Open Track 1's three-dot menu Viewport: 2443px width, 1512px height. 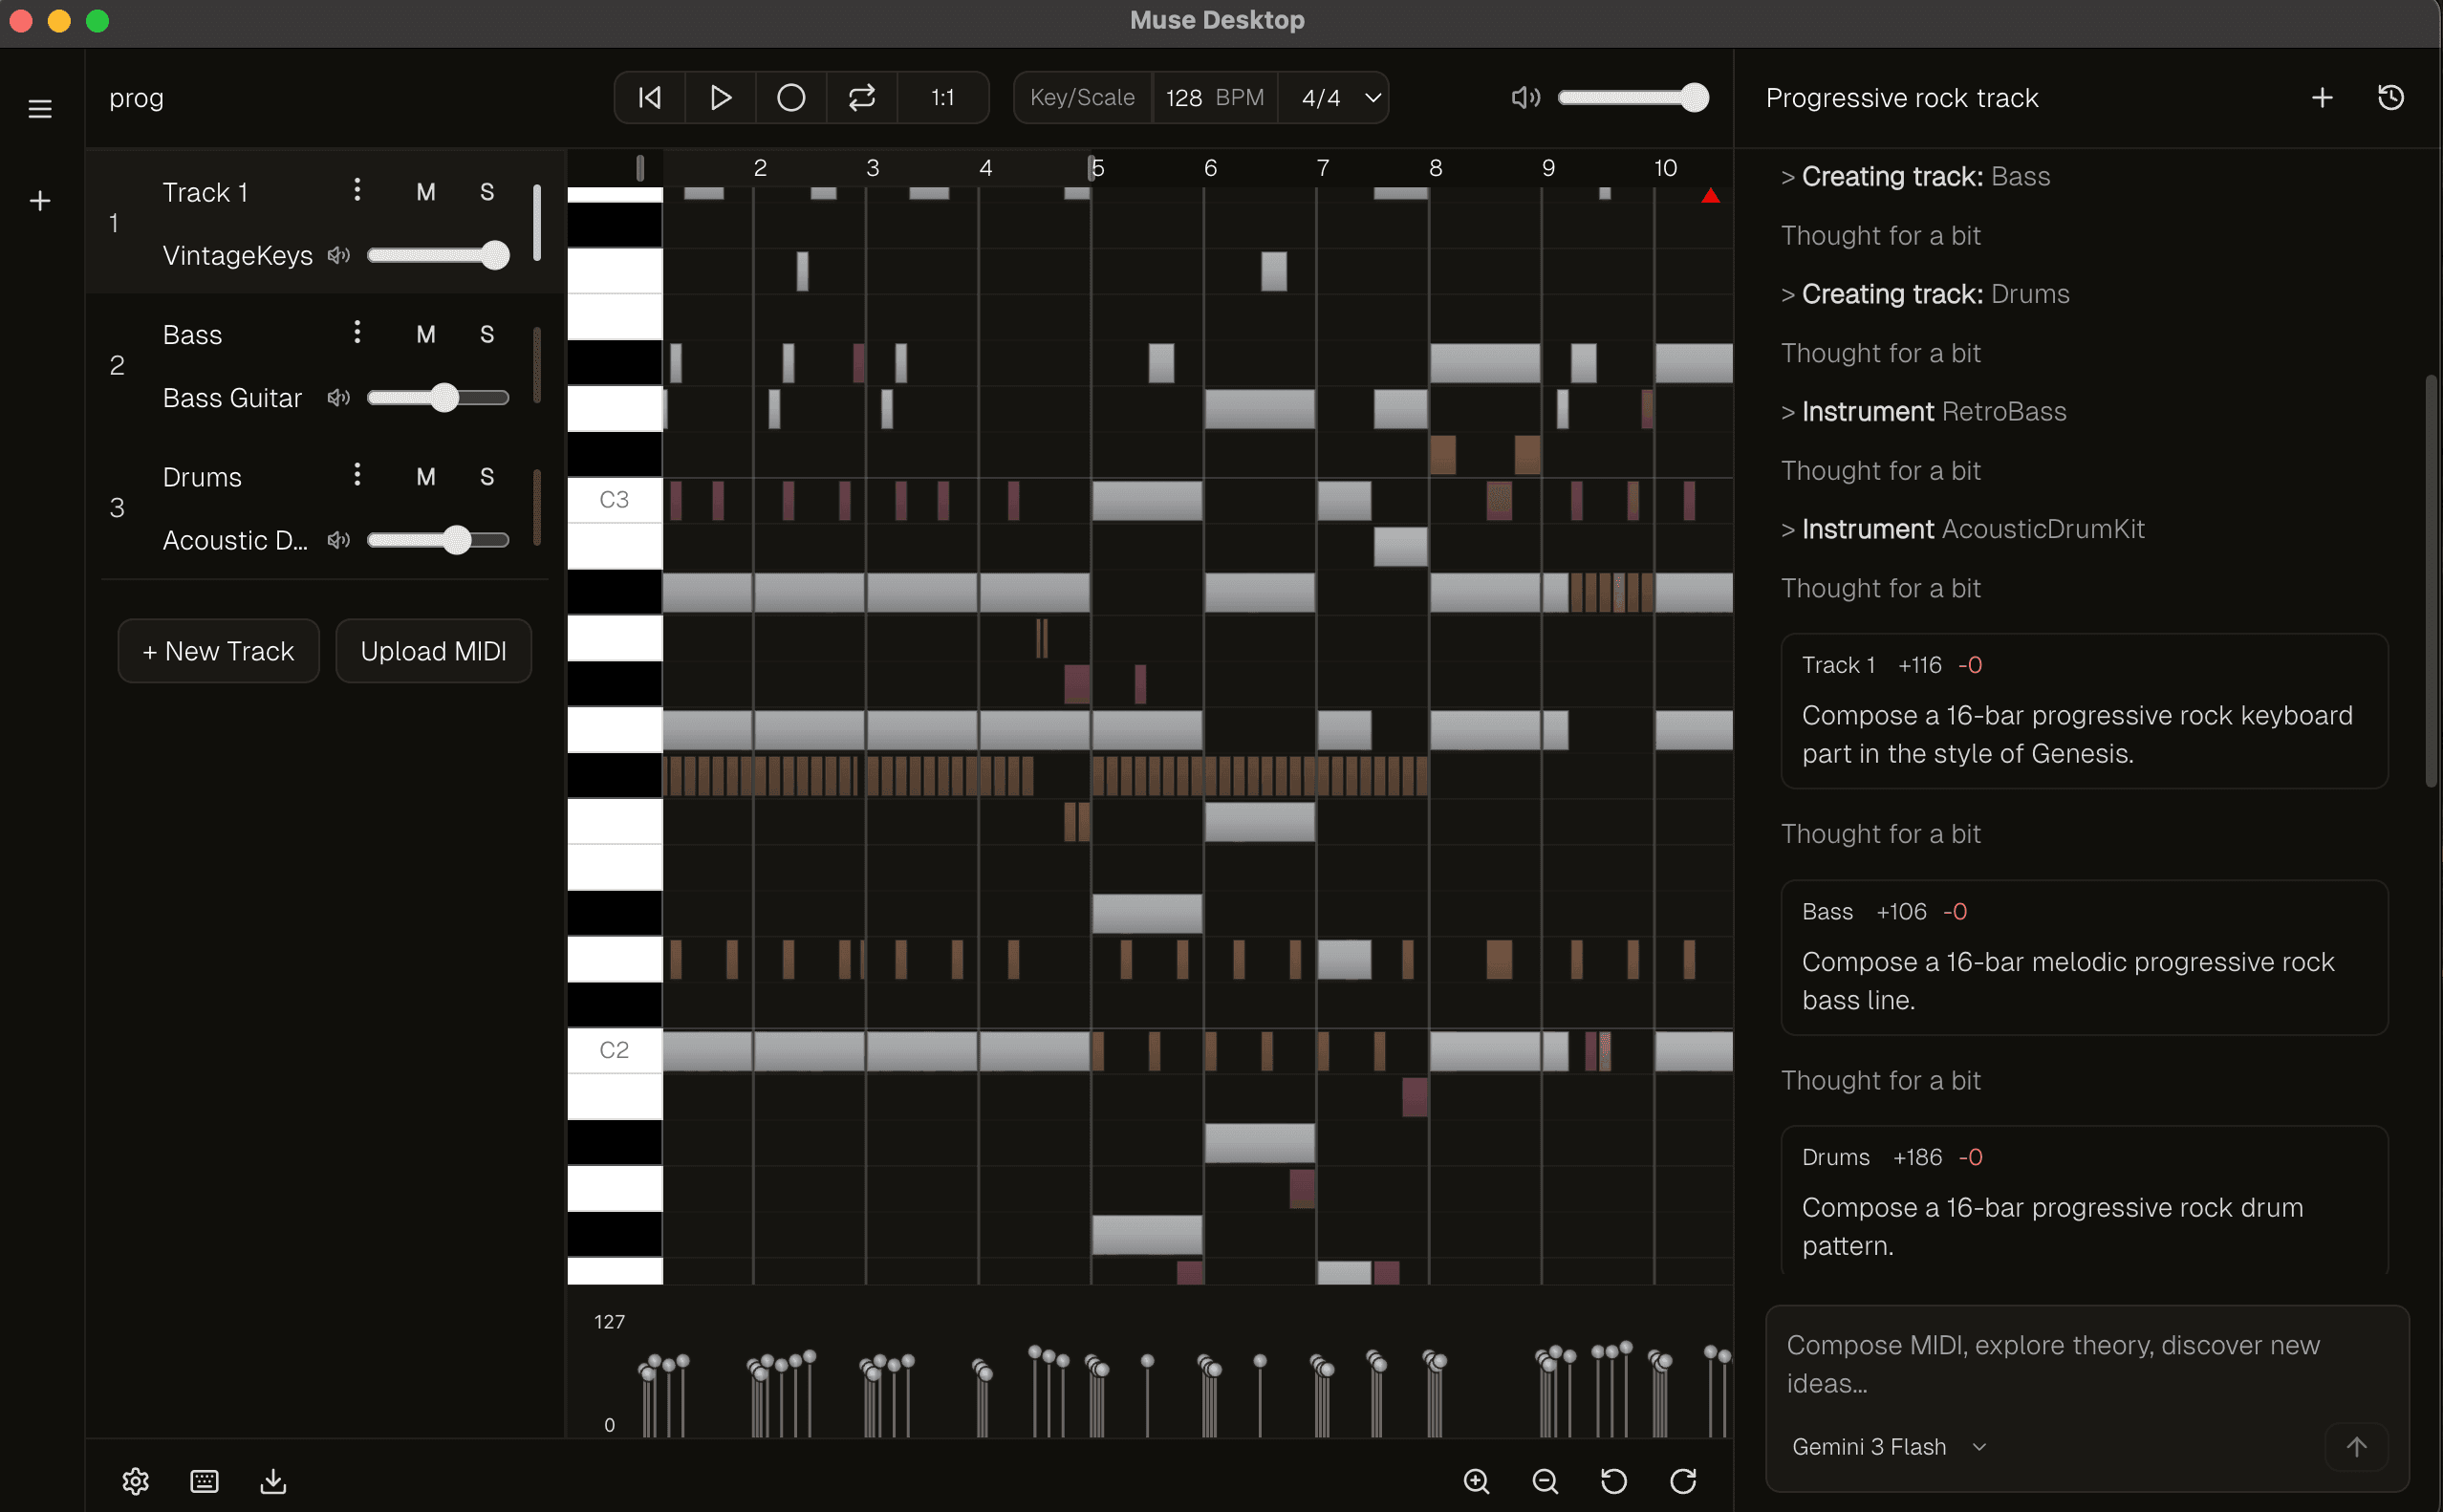[357, 189]
